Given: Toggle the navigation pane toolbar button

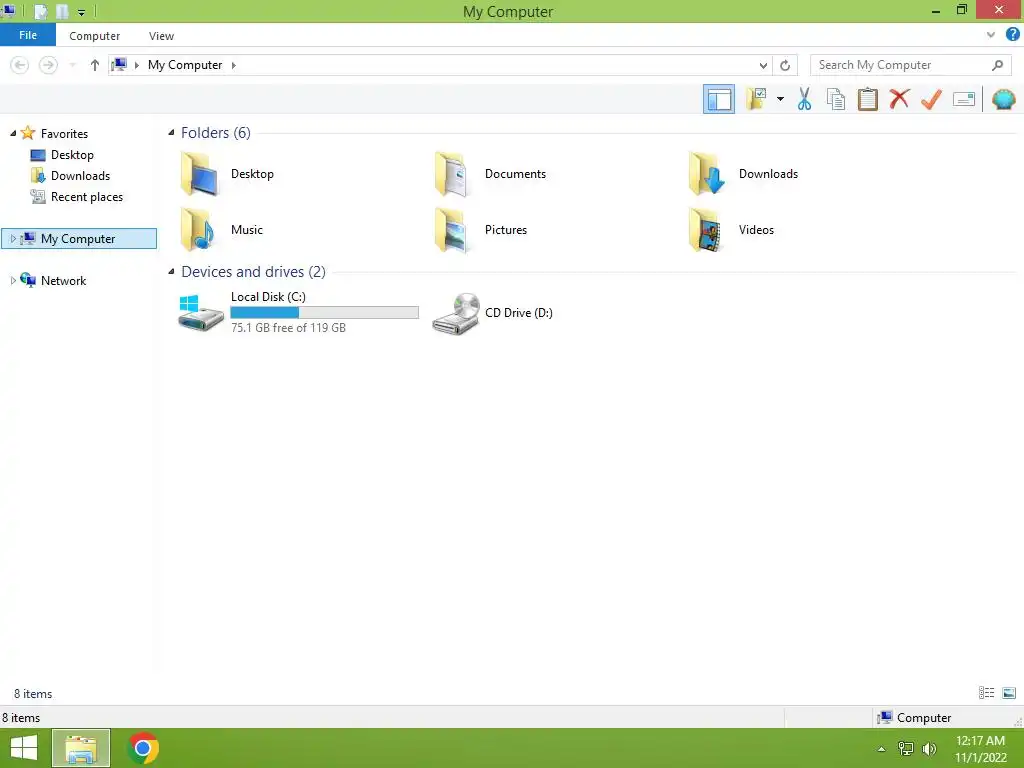Looking at the screenshot, I should pos(718,99).
